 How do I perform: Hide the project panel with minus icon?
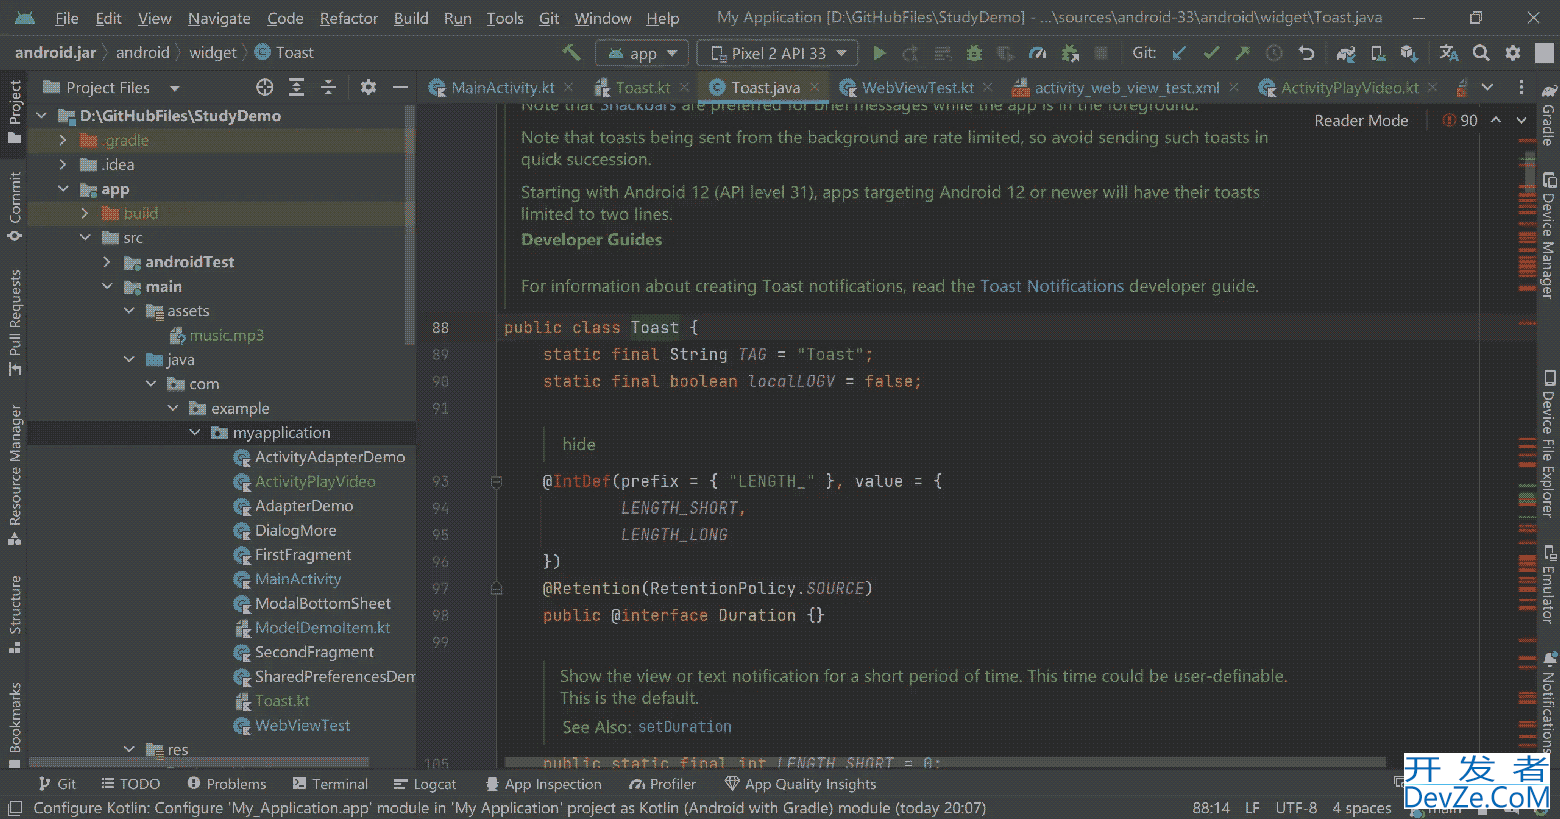tap(400, 87)
